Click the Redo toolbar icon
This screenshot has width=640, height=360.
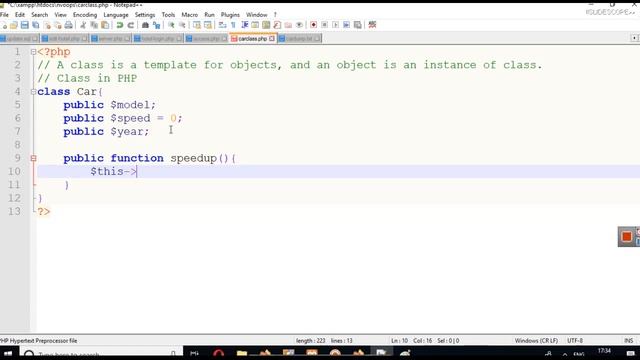(131, 25)
